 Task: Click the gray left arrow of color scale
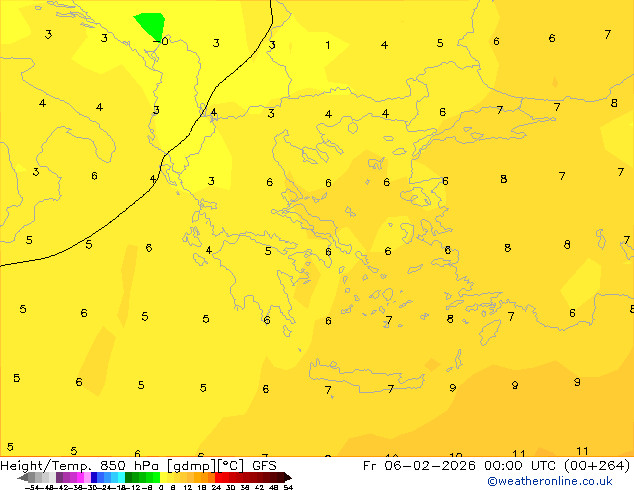click(x=22, y=477)
